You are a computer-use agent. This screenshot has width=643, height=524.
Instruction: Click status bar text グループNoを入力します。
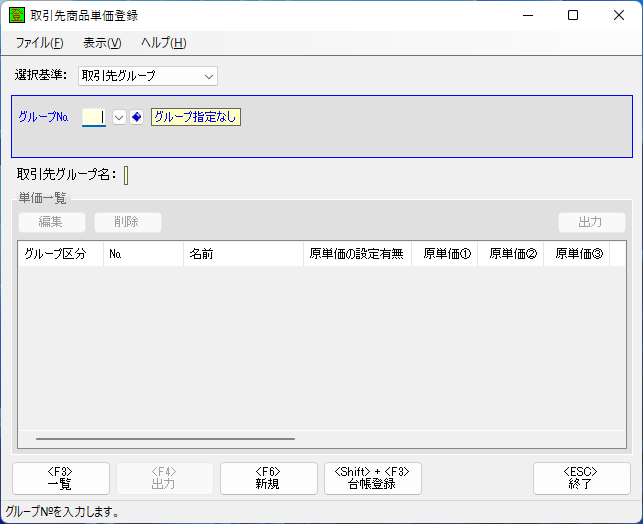[x=62, y=512]
